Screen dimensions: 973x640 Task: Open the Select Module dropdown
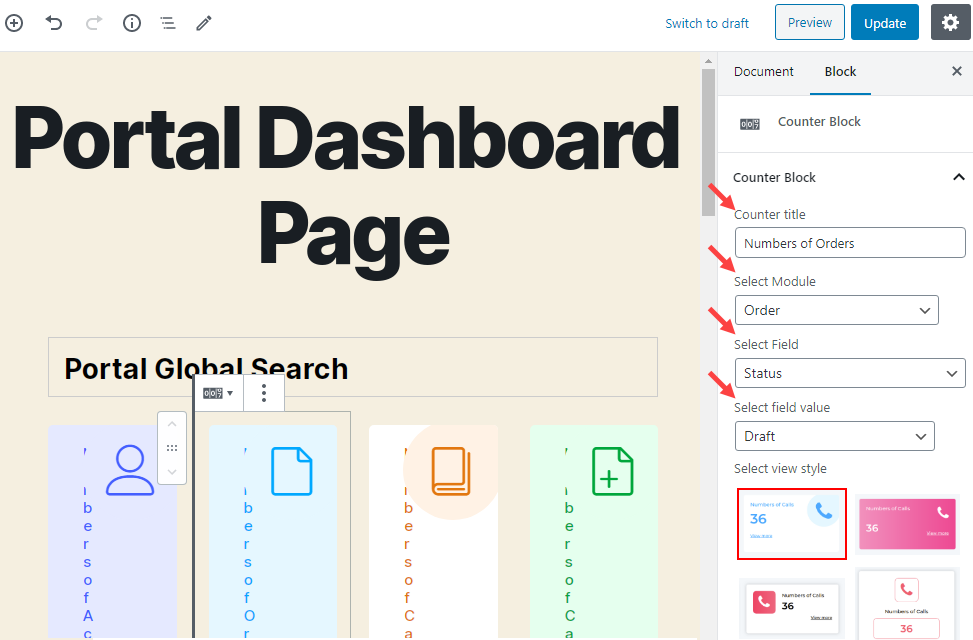(836, 310)
